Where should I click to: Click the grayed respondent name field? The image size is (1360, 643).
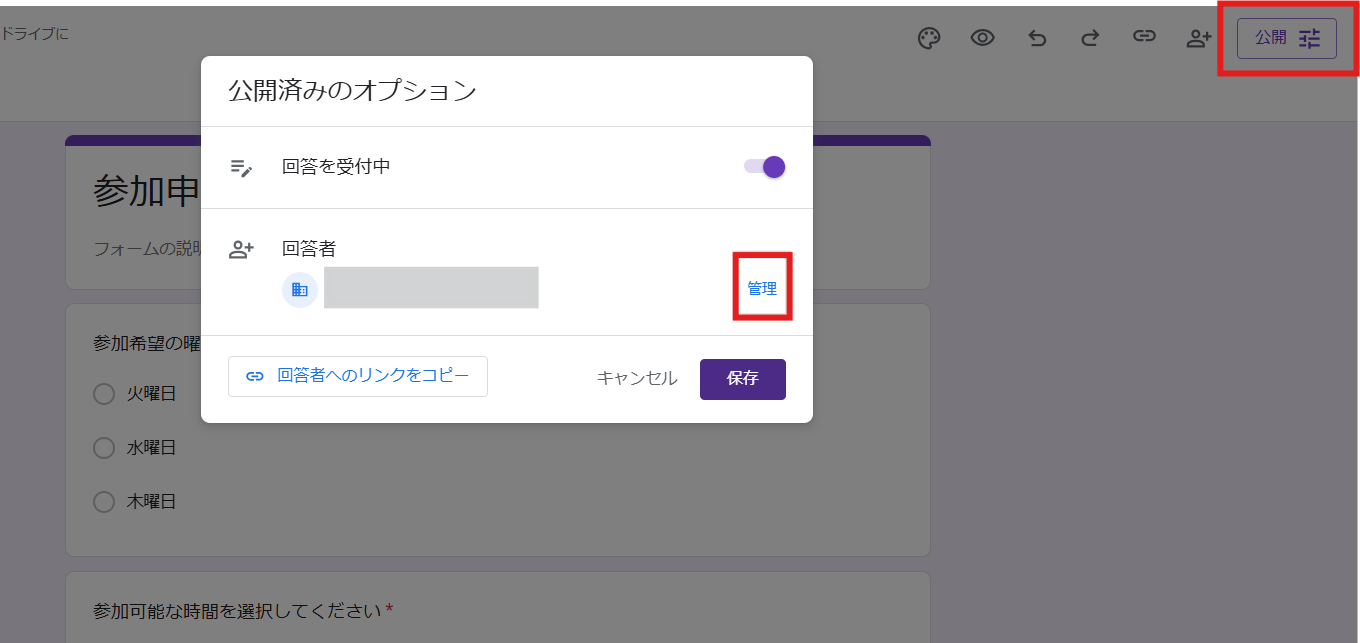pyautogui.click(x=431, y=288)
